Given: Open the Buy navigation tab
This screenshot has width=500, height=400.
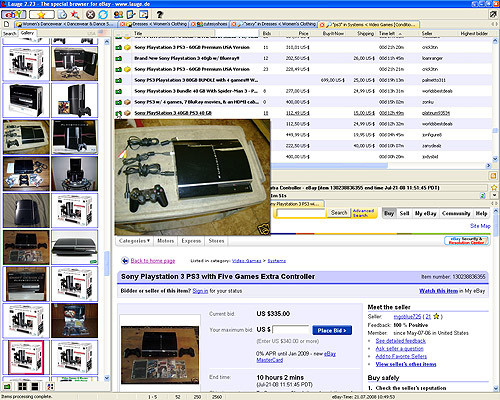Looking at the screenshot, I should 389,213.
